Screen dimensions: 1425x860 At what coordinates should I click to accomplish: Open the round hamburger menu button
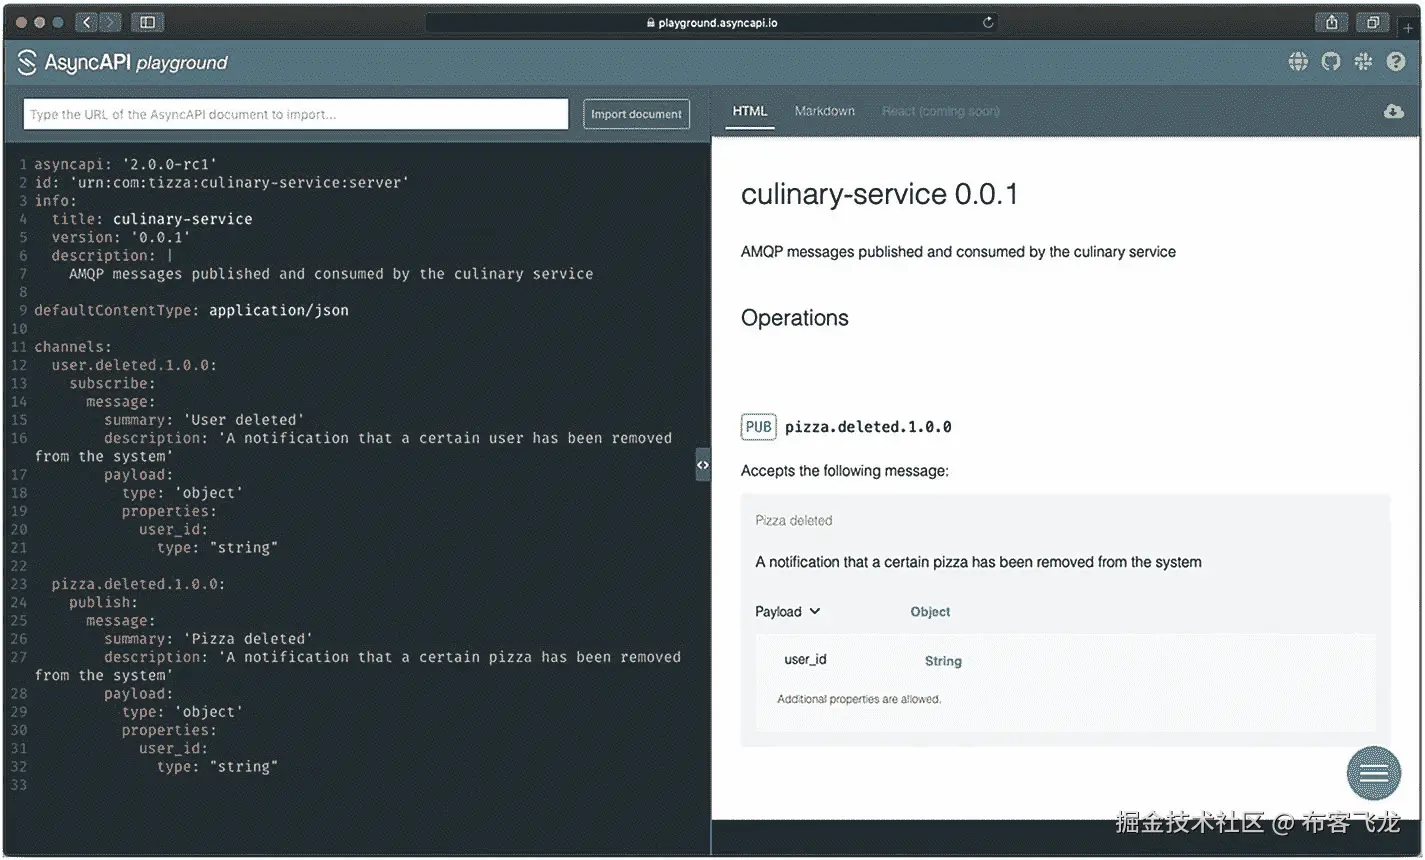1374,773
